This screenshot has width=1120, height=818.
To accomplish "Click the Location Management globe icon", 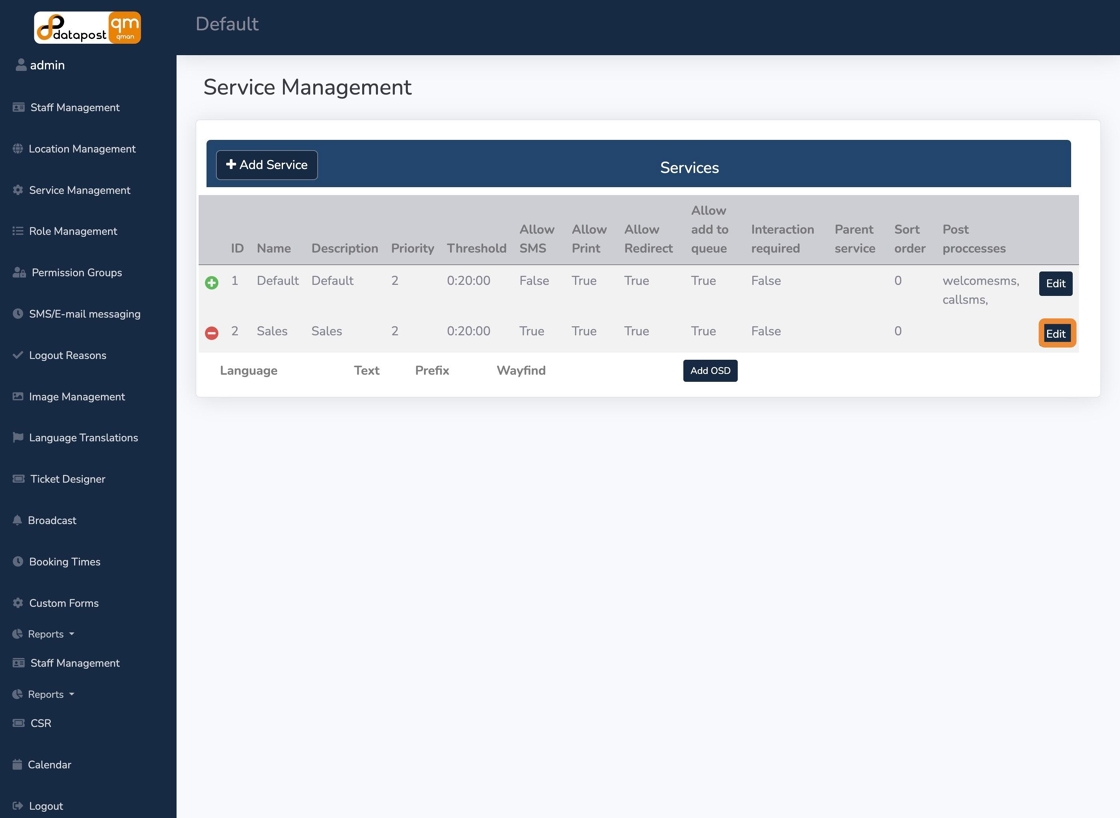I will [x=18, y=149].
